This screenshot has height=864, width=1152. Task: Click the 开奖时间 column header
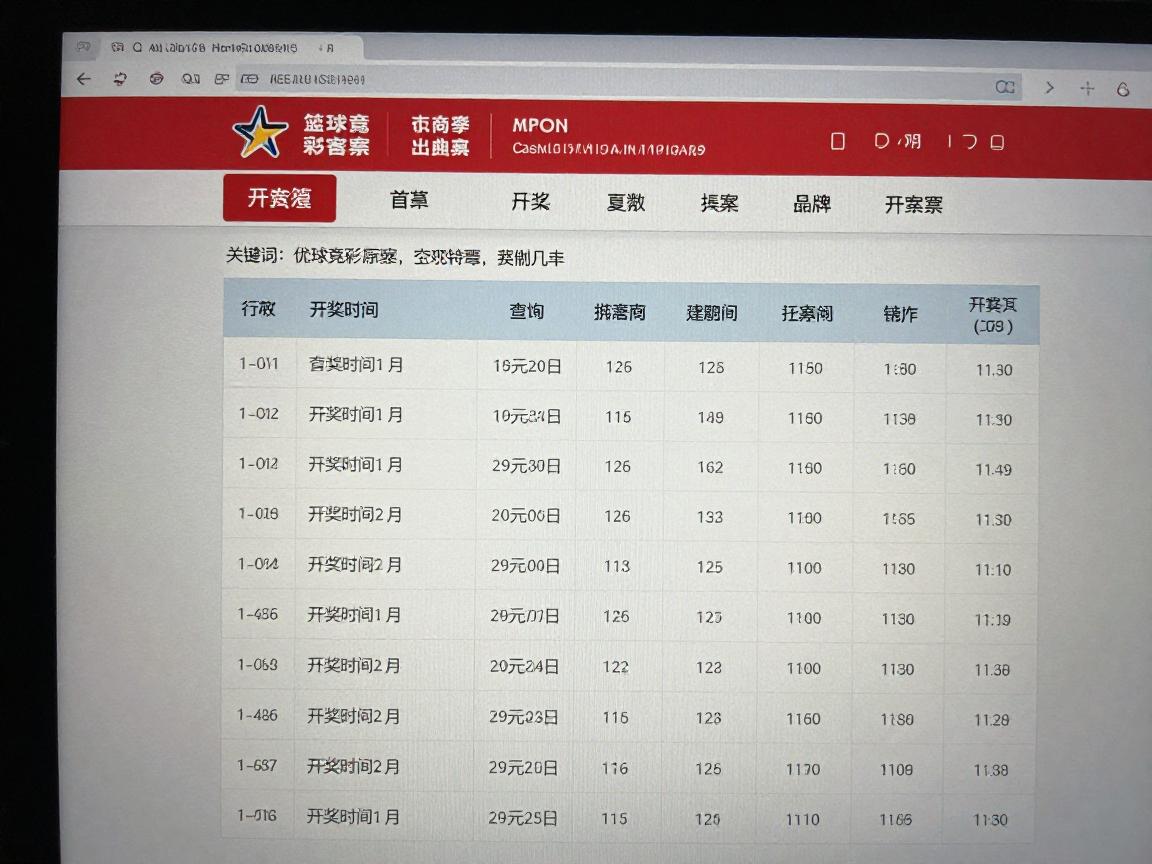click(344, 310)
